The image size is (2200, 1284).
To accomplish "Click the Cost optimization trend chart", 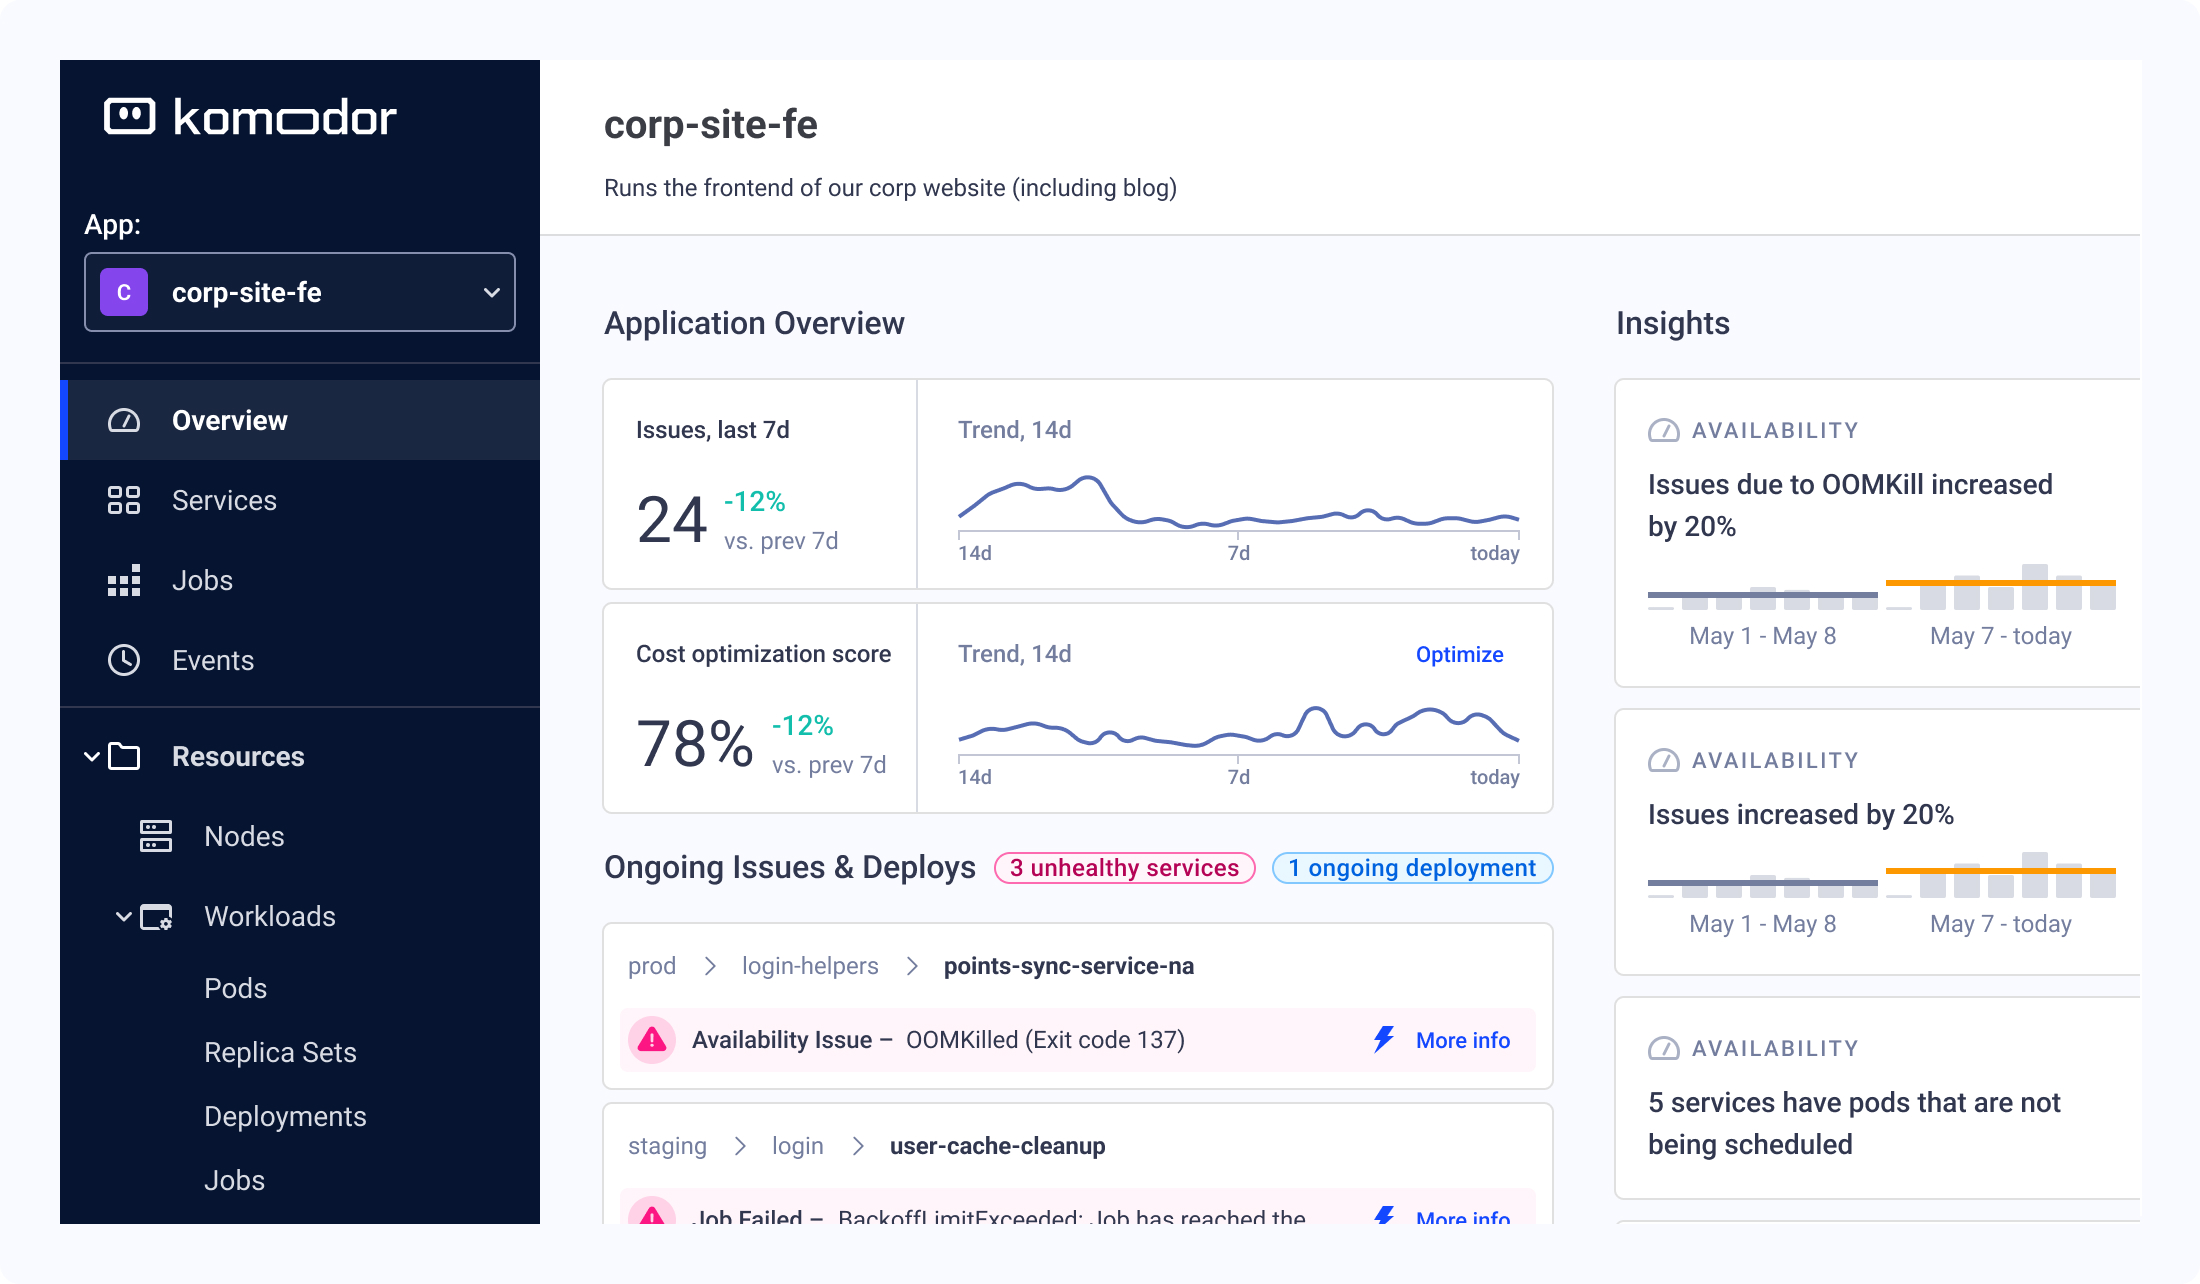I will [1238, 728].
